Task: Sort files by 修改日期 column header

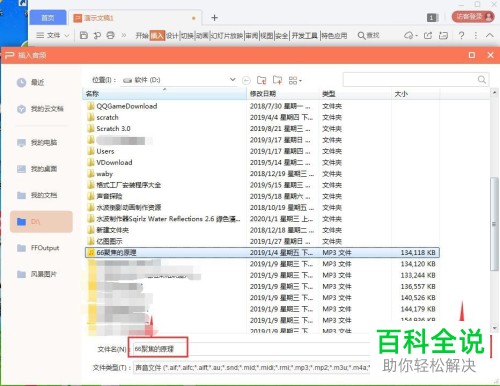Action: point(283,94)
